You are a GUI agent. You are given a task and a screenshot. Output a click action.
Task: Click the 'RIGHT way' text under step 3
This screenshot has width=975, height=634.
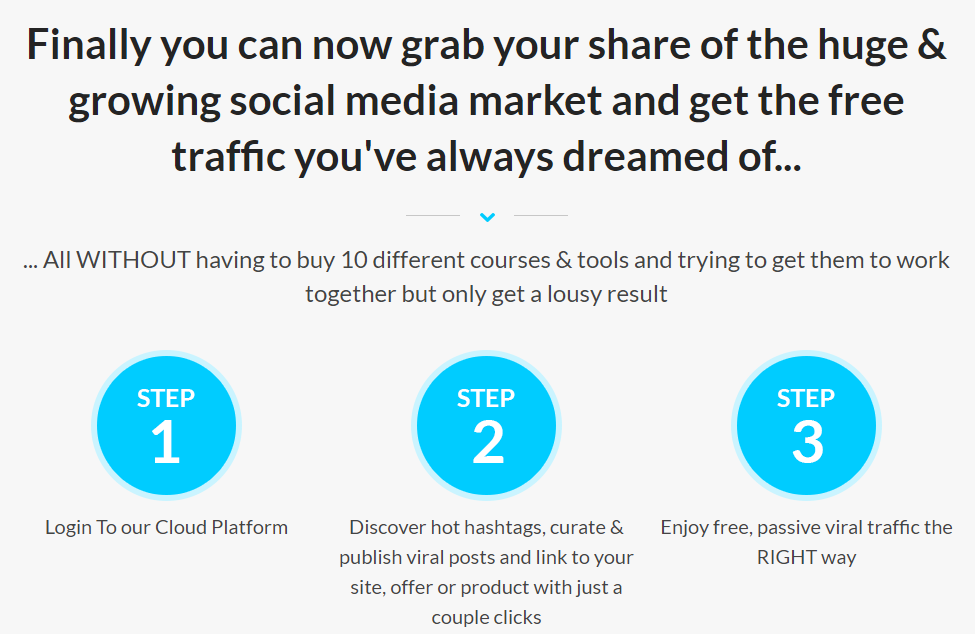(x=806, y=558)
